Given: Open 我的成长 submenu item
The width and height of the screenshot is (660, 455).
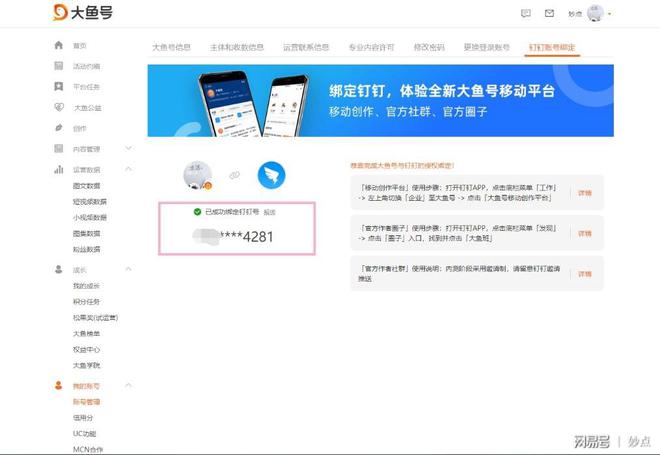Looking at the screenshot, I should click(86, 286).
